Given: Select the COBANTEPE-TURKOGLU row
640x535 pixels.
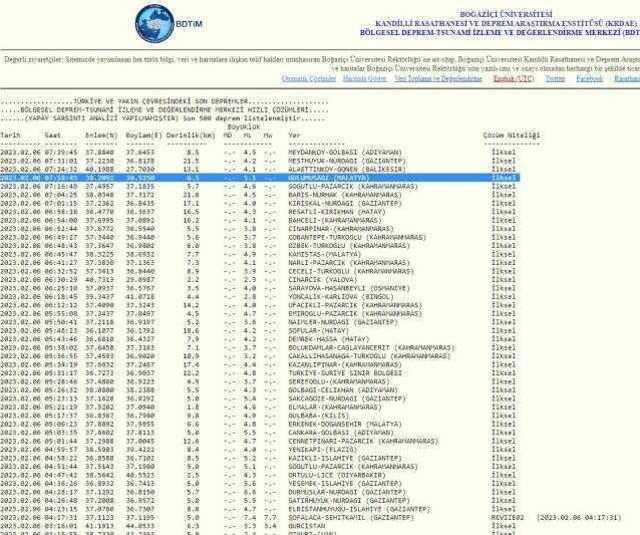Looking at the screenshot, I should 260,237.
